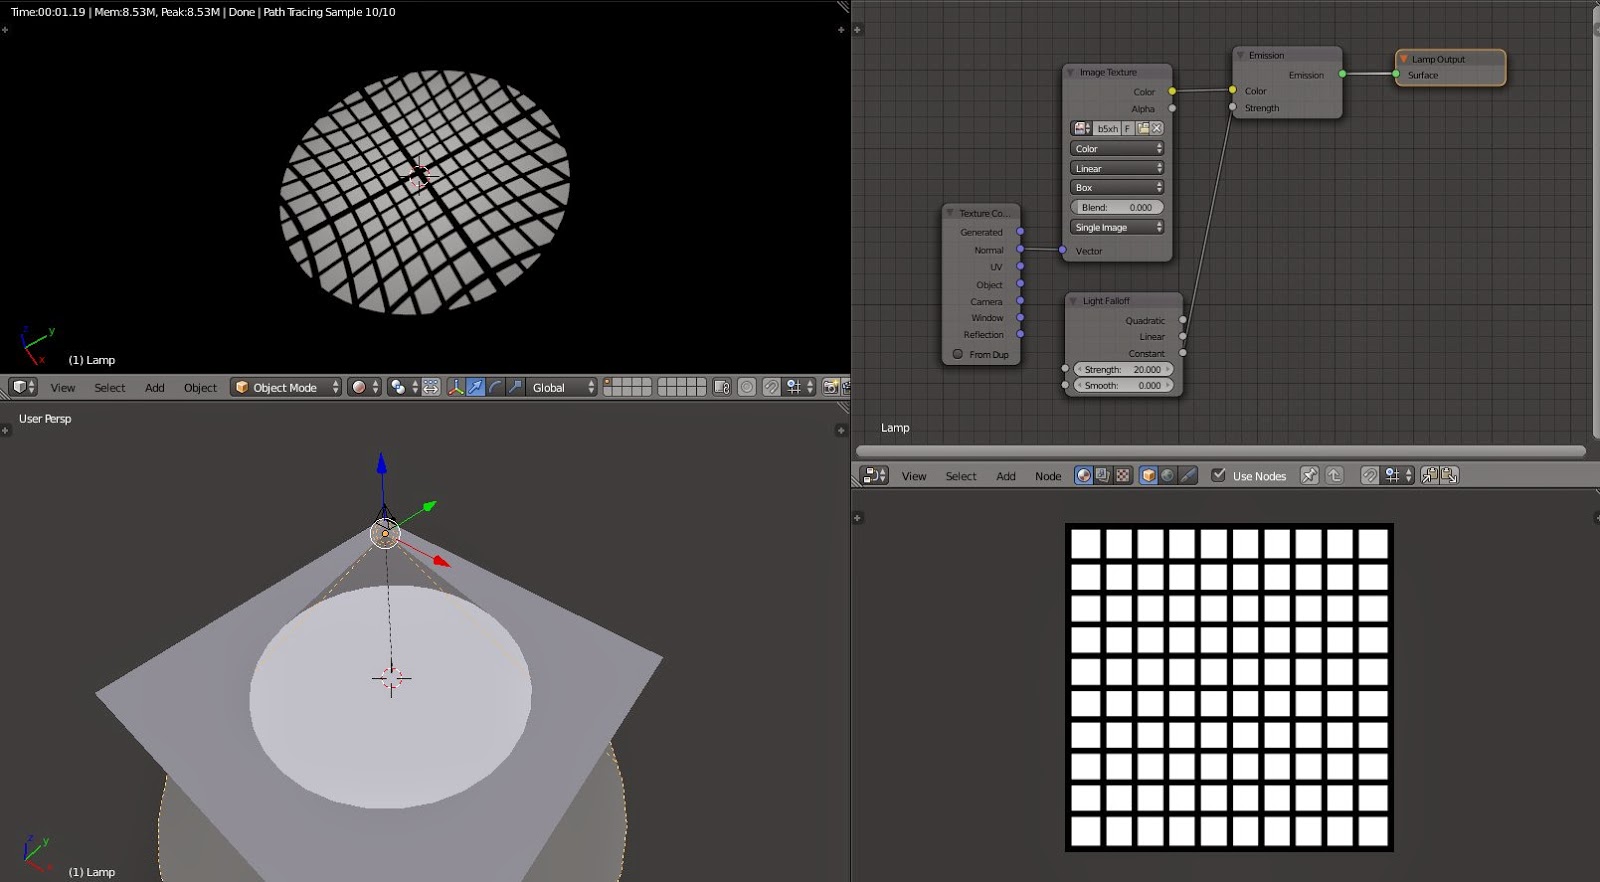Collapse the Image Texture node

click(x=1071, y=72)
